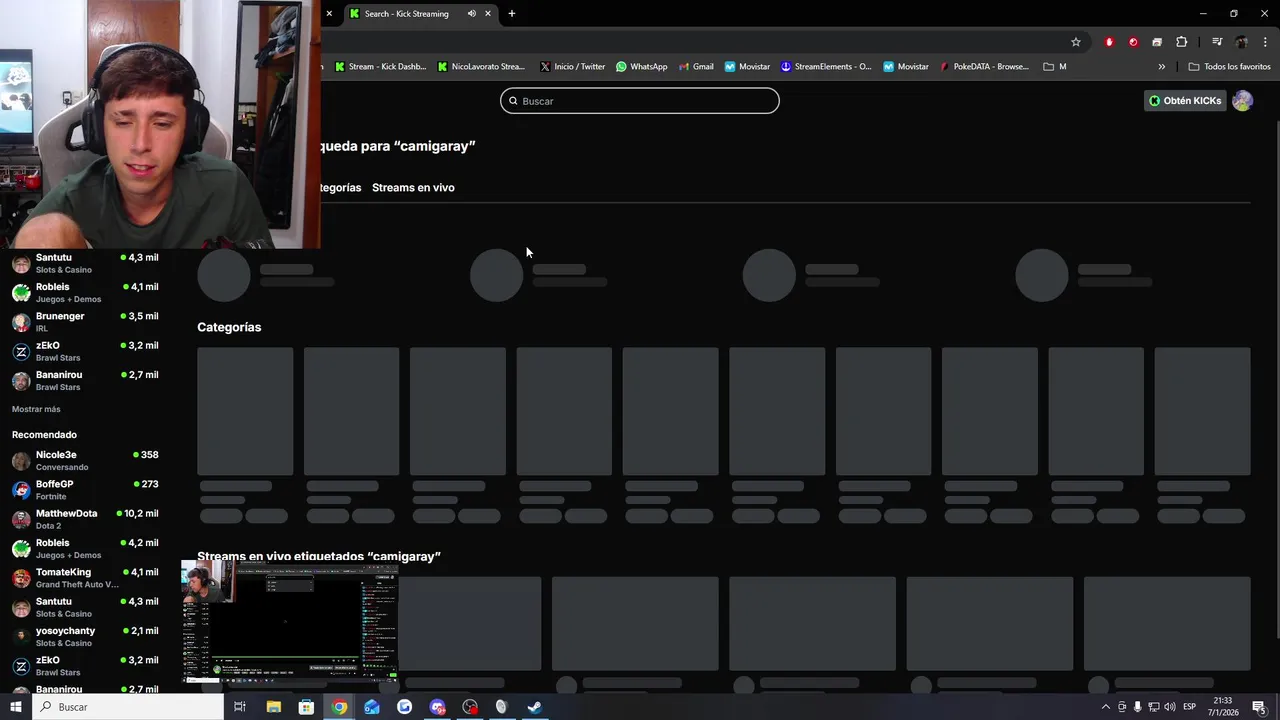Show hidden bookmarks overflow chevron
Image resolution: width=1280 pixels, height=720 pixels.
(1162, 67)
